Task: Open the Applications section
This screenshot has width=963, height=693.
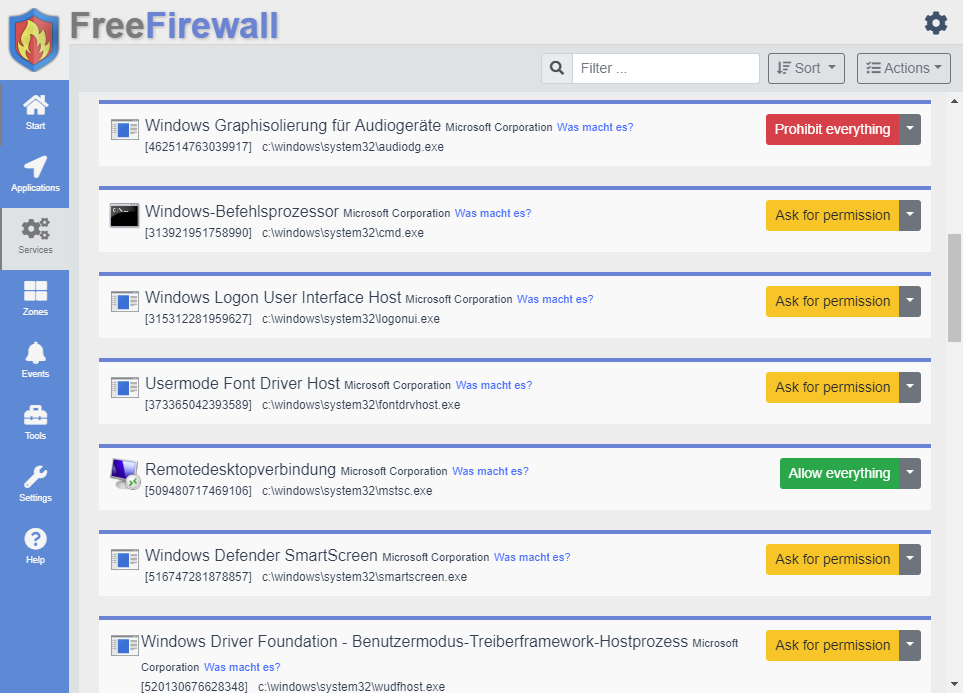Action: click(35, 173)
